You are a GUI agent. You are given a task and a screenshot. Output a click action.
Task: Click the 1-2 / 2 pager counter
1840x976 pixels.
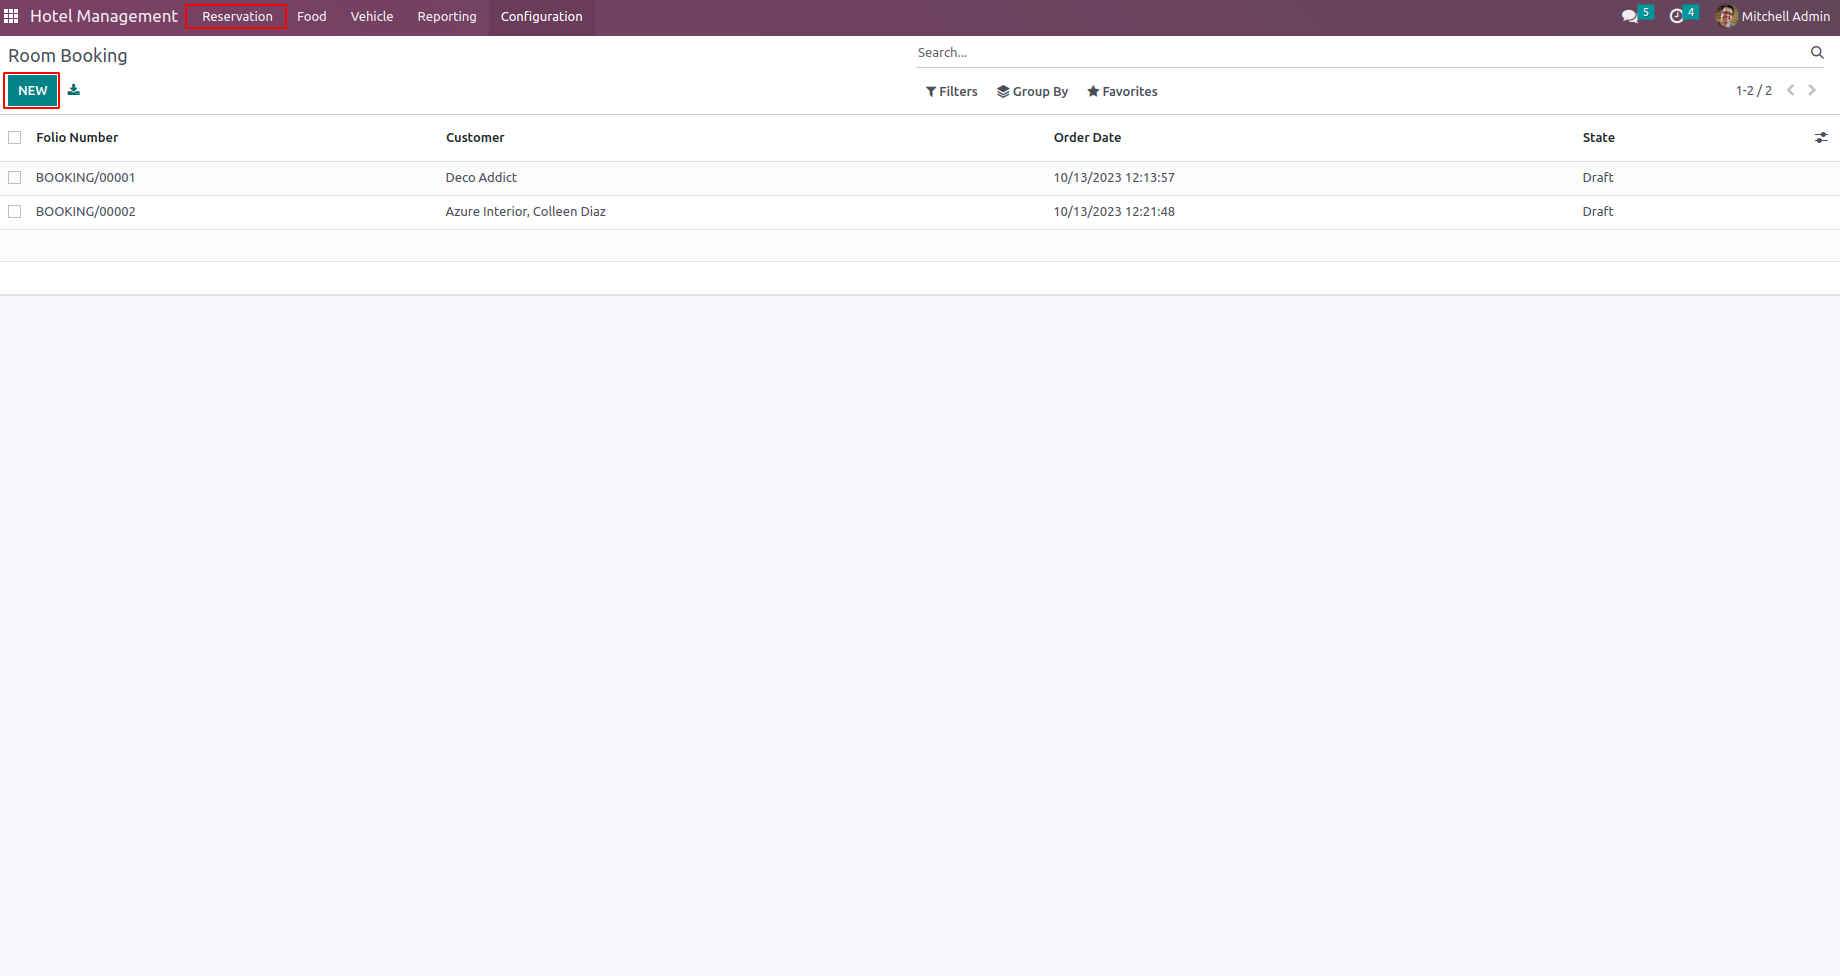pyautogui.click(x=1754, y=91)
